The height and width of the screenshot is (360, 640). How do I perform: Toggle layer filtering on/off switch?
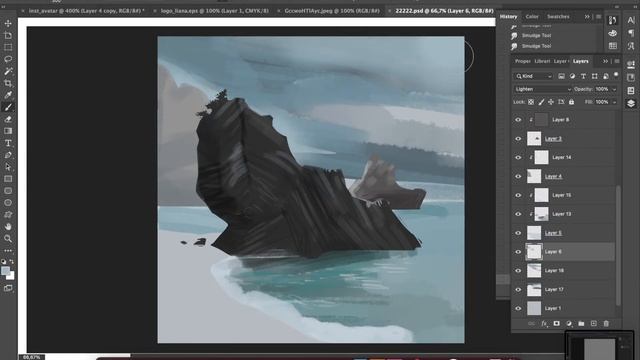point(616,75)
